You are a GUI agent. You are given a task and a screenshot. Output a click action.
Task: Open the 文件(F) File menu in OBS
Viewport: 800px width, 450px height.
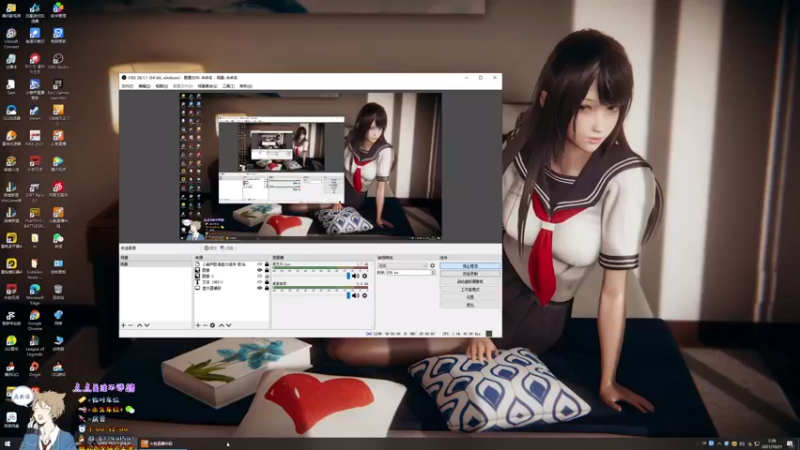128,86
